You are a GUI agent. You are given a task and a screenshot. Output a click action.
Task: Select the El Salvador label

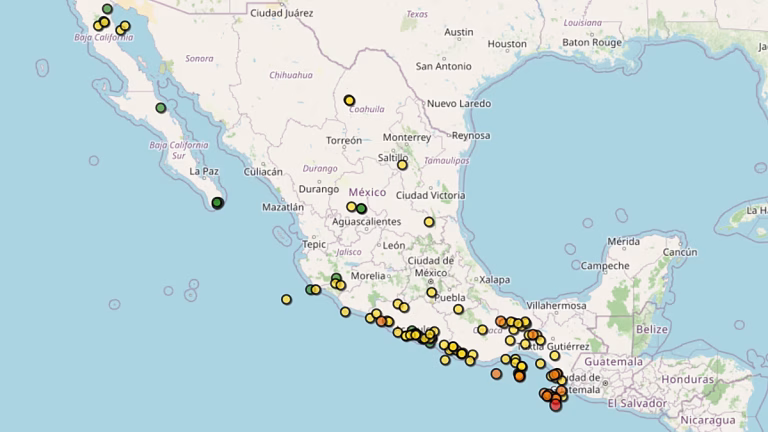pyautogui.click(x=637, y=404)
